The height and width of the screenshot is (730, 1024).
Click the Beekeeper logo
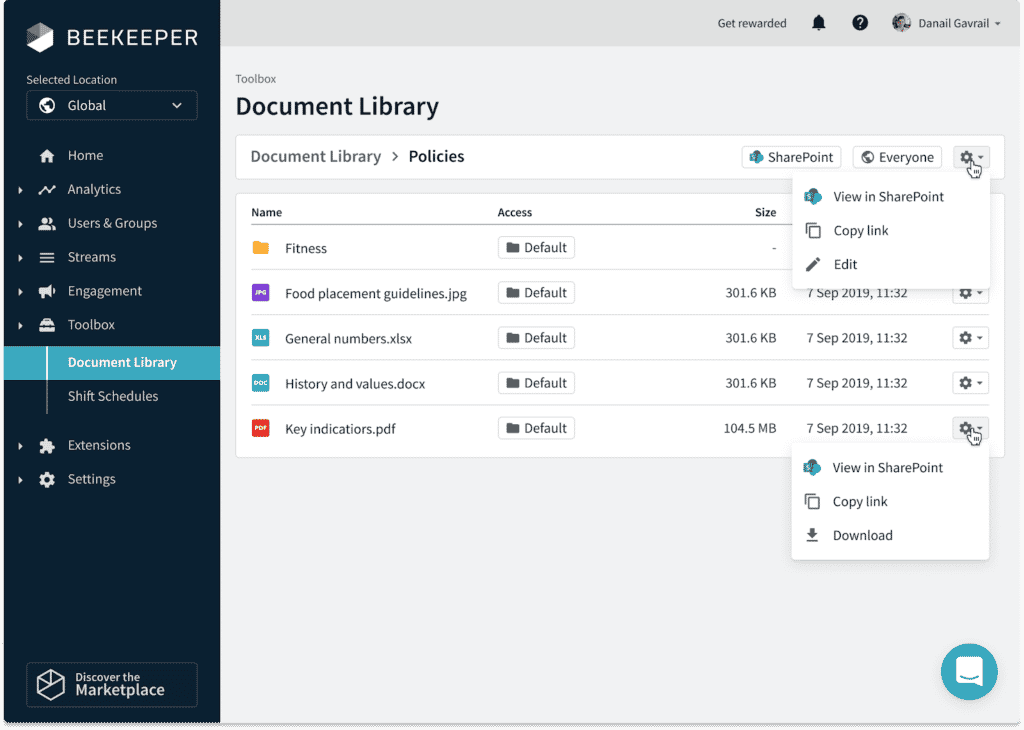coord(112,38)
